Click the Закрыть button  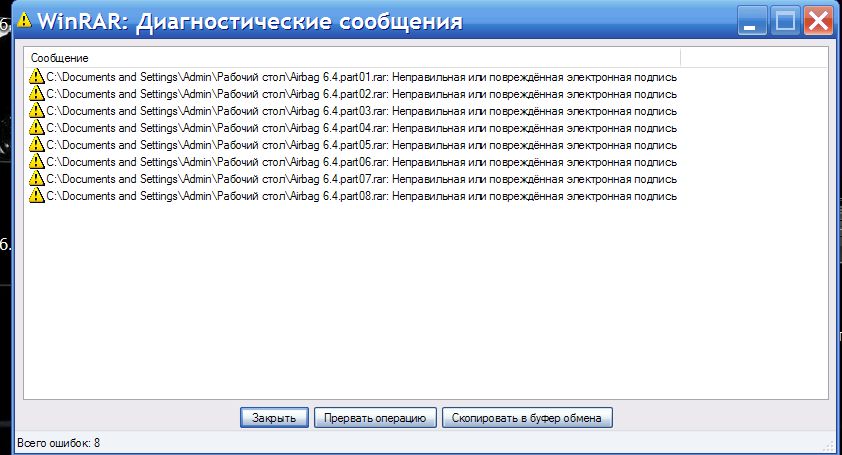pos(274,417)
